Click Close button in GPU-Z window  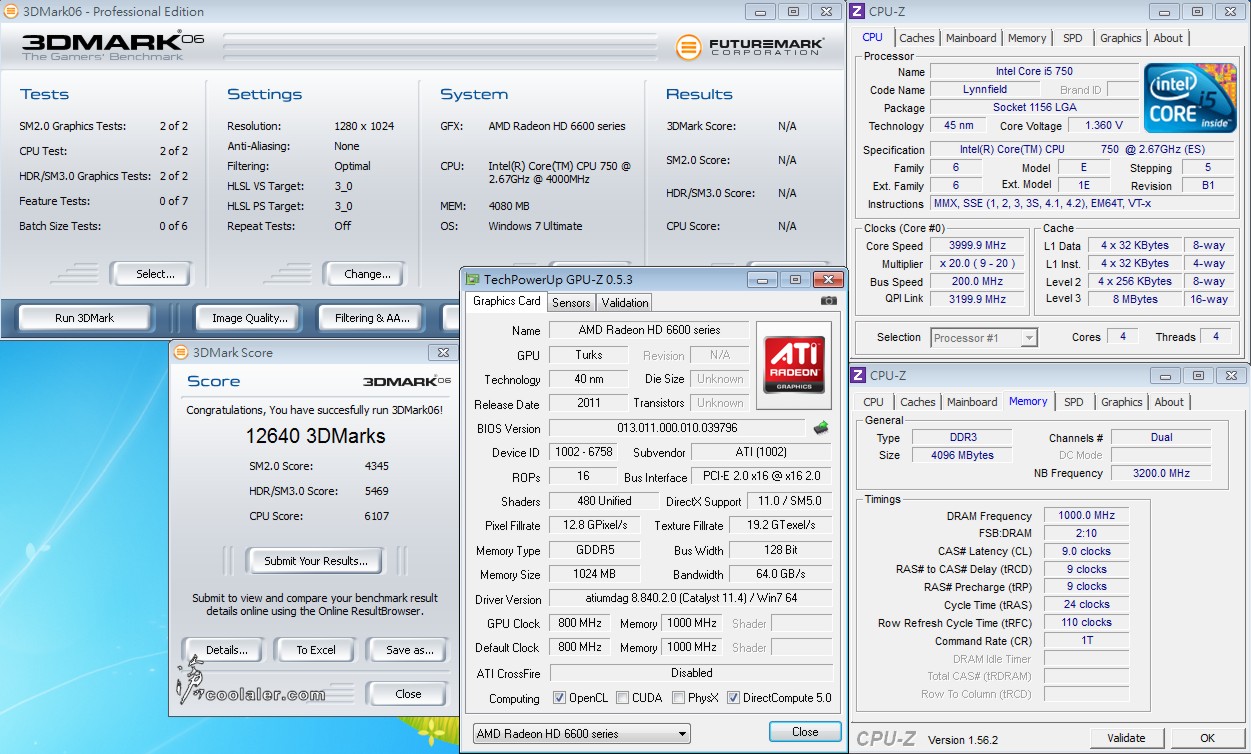click(805, 732)
